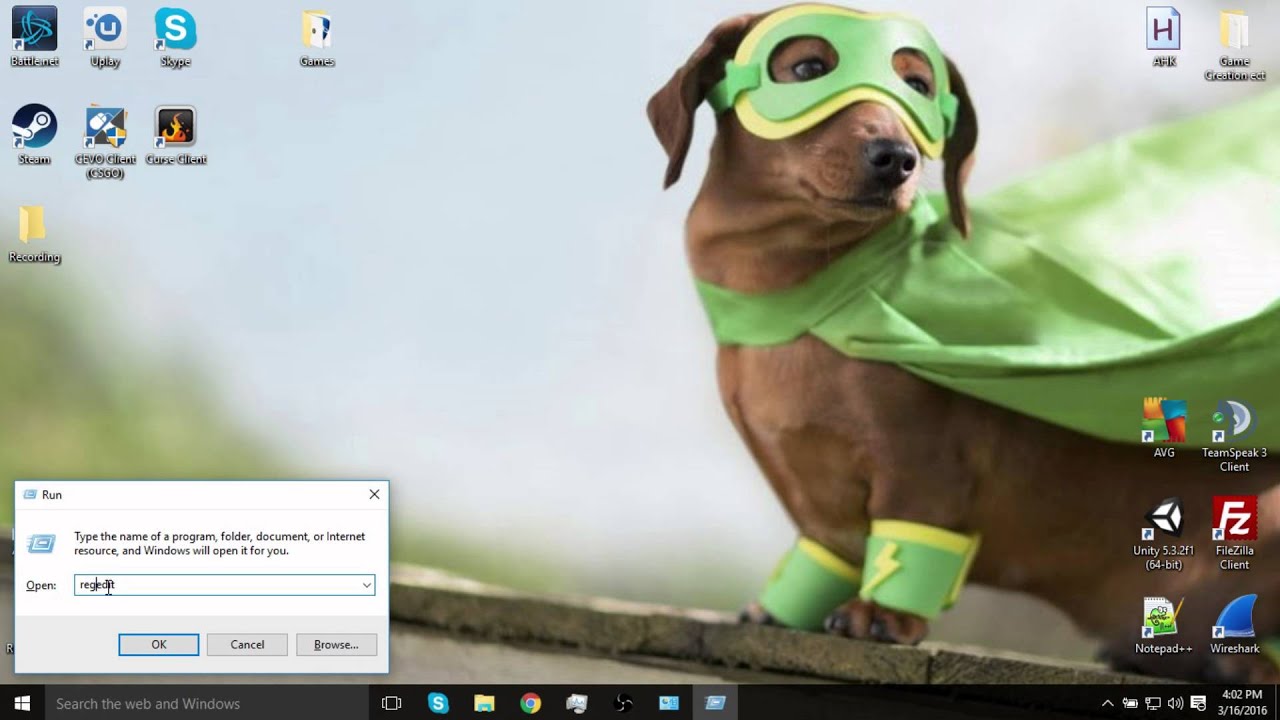Click the Open text field containing regedit
The image size is (1280, 720).
click(x=217, y=585)
